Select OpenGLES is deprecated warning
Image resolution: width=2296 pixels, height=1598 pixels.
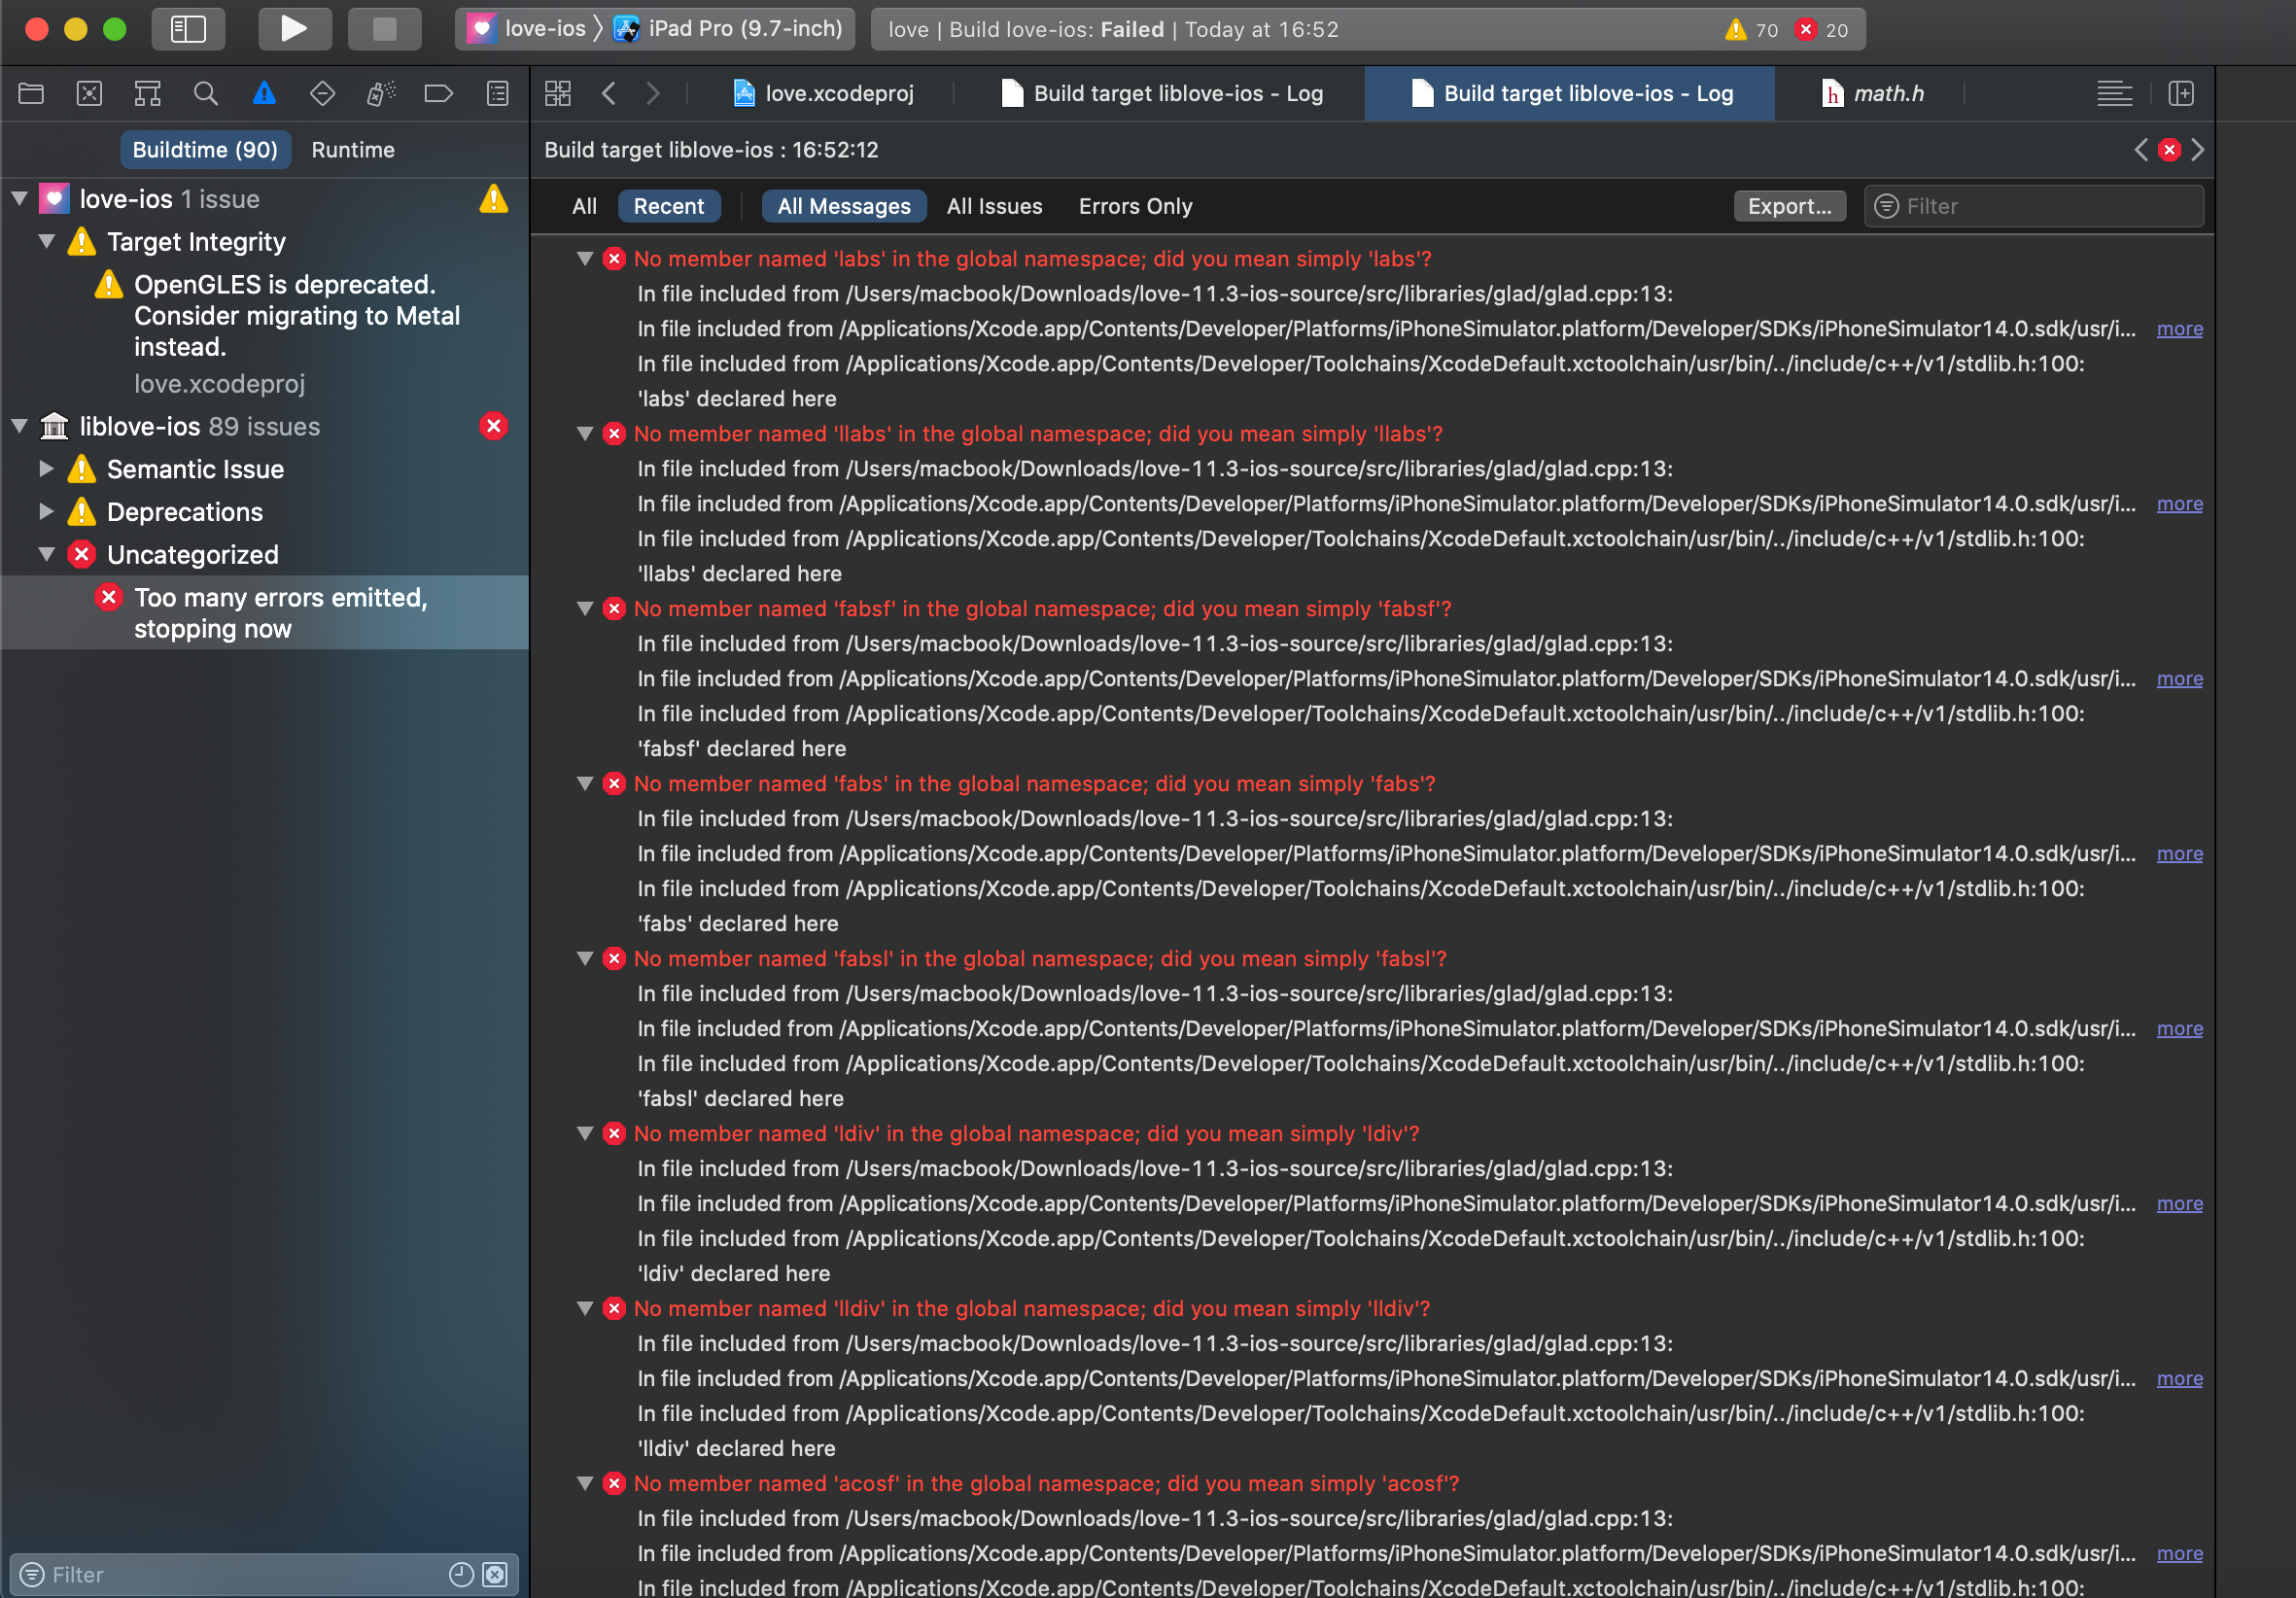click(x=298, y=316)
